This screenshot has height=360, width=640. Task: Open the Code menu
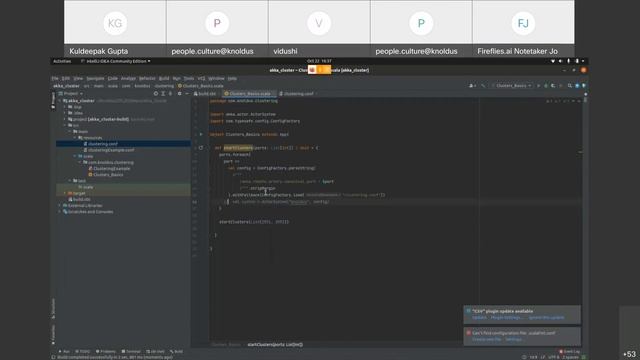coord(113,78)
